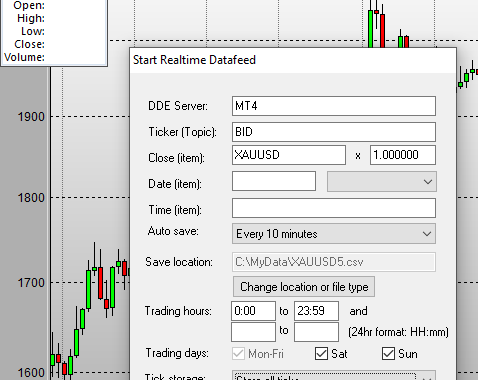Click the tall green candlestick near 1700
The image size is (478, 380).
coord(88,289)
